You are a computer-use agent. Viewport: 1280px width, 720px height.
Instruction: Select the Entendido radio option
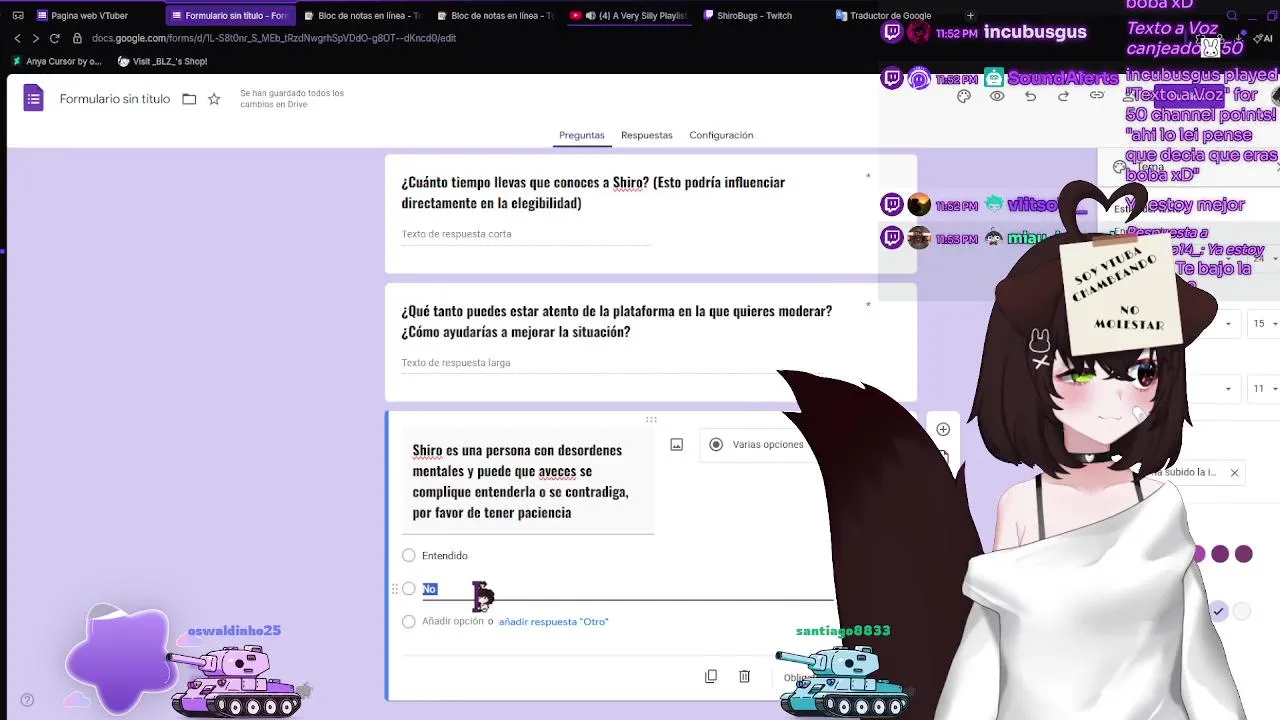408,555
